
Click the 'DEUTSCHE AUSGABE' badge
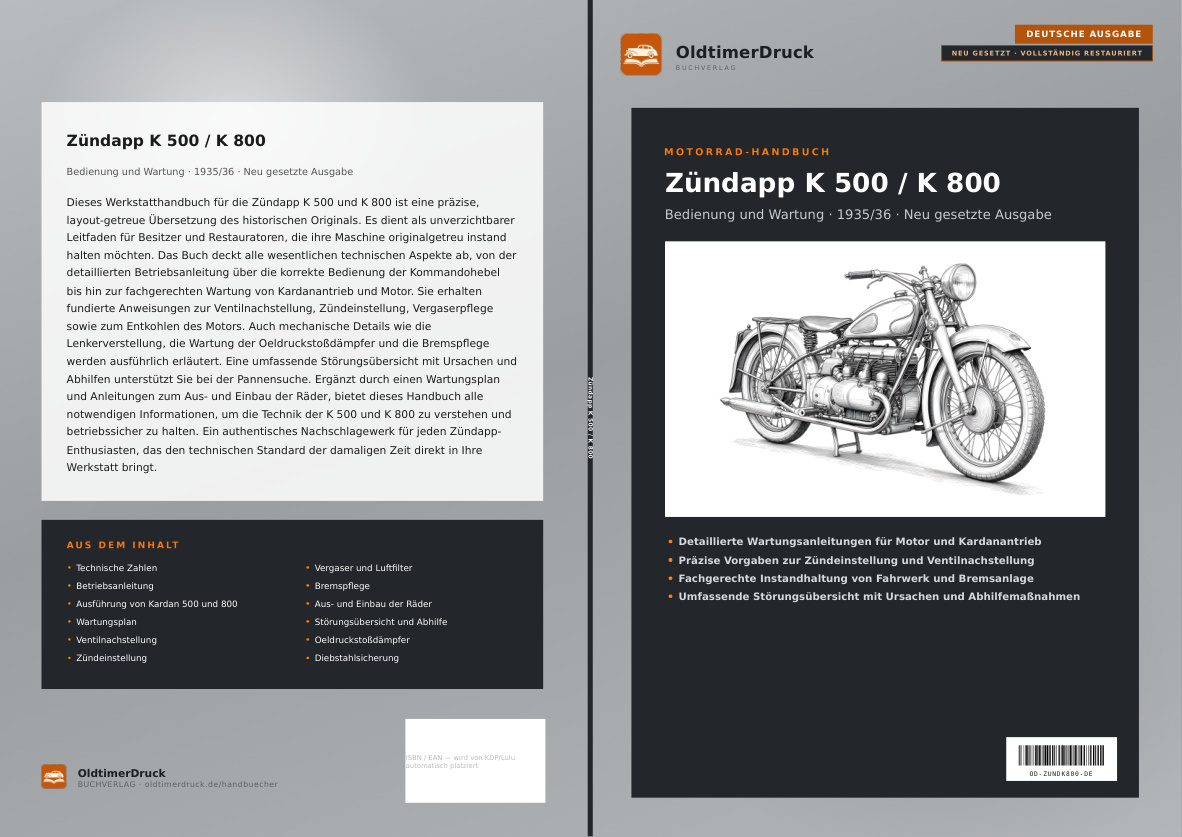(x=1083, y=34)
